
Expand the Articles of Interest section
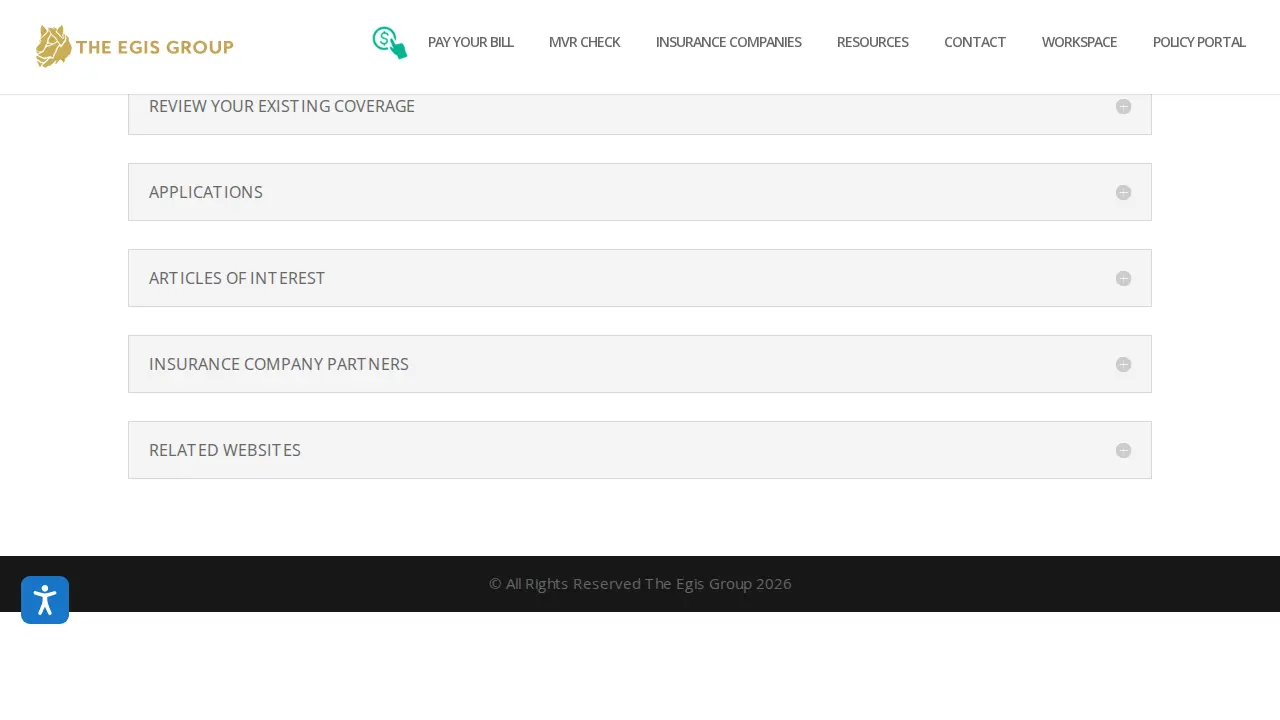[640, 278]
